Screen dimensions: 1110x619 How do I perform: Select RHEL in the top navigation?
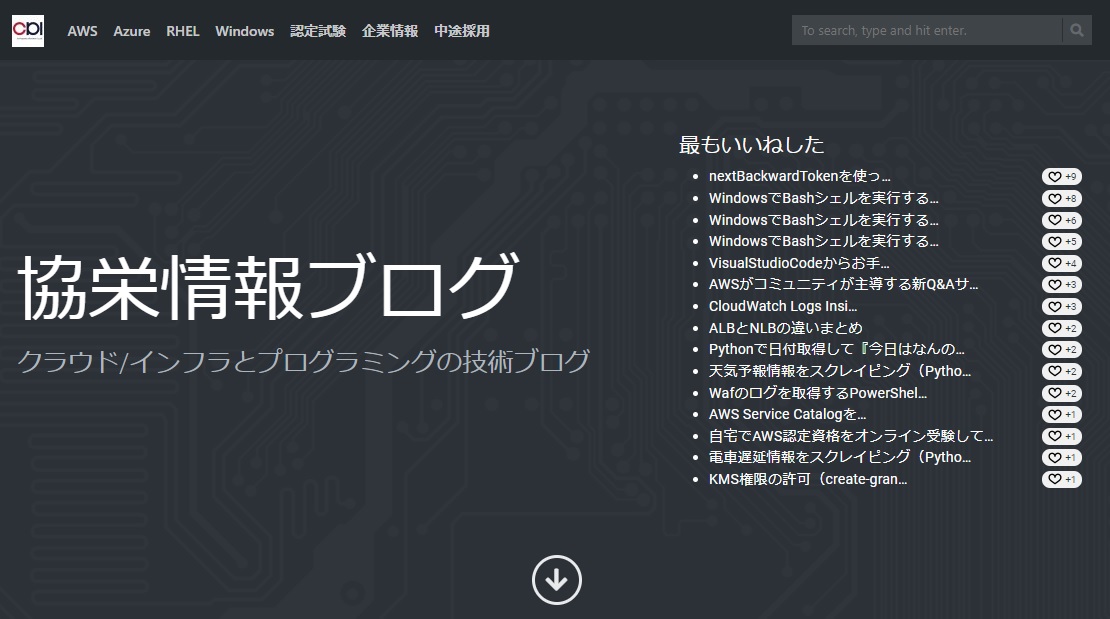click(x=183, y=31)
